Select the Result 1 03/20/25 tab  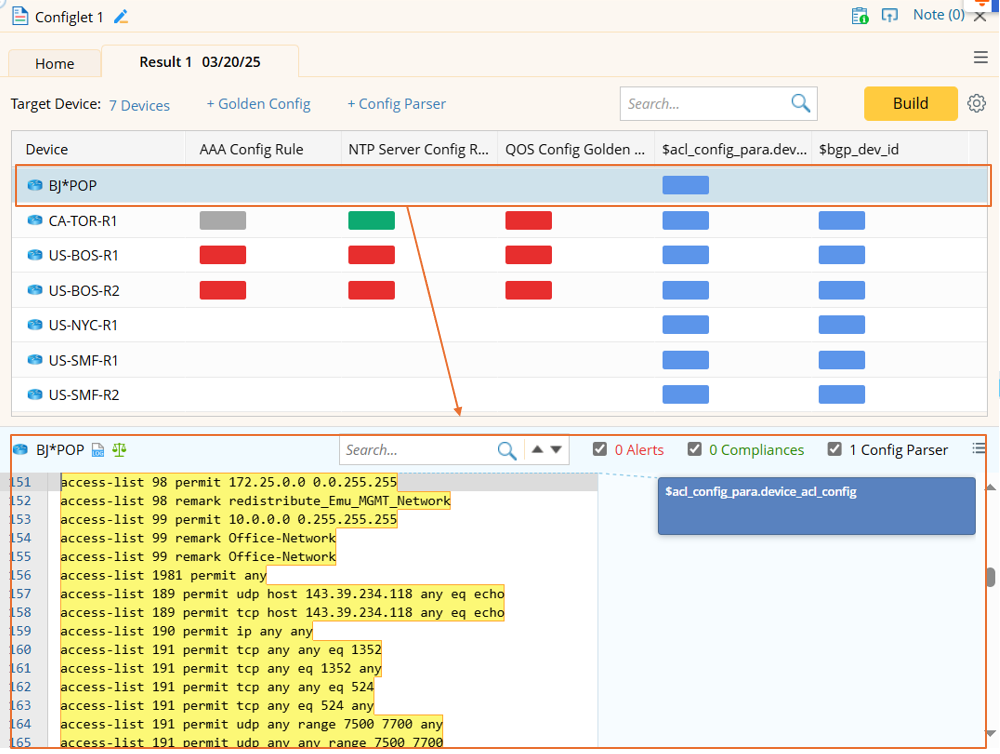(x=199, y=62)
